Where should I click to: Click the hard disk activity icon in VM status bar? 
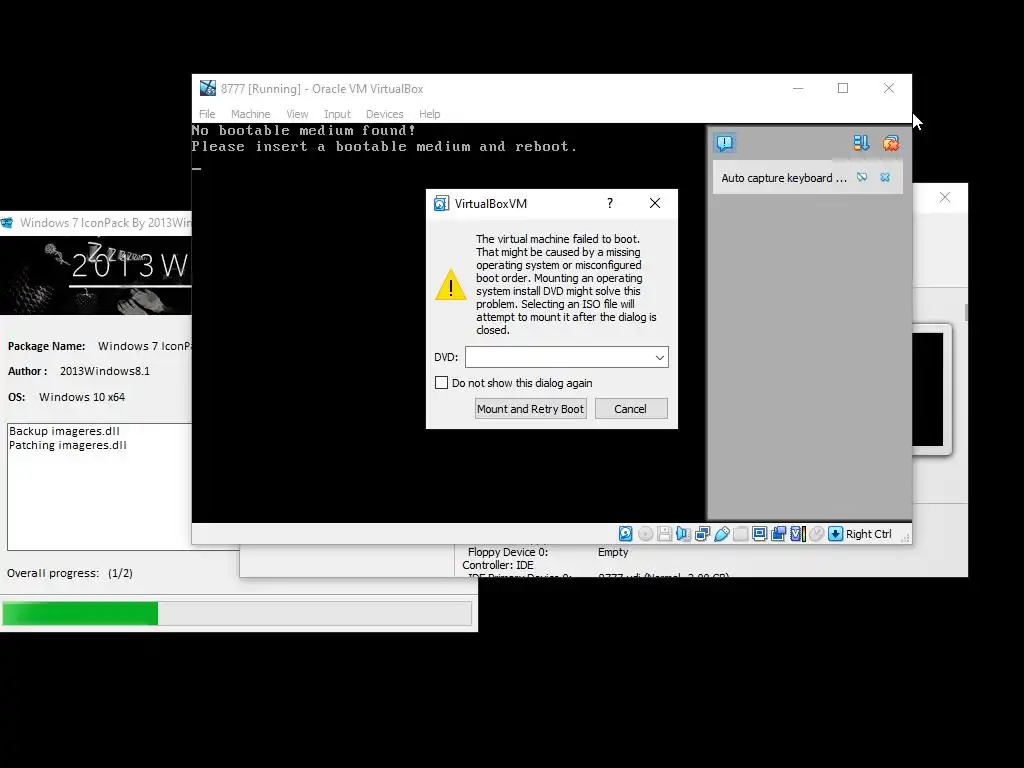[625, 534]
